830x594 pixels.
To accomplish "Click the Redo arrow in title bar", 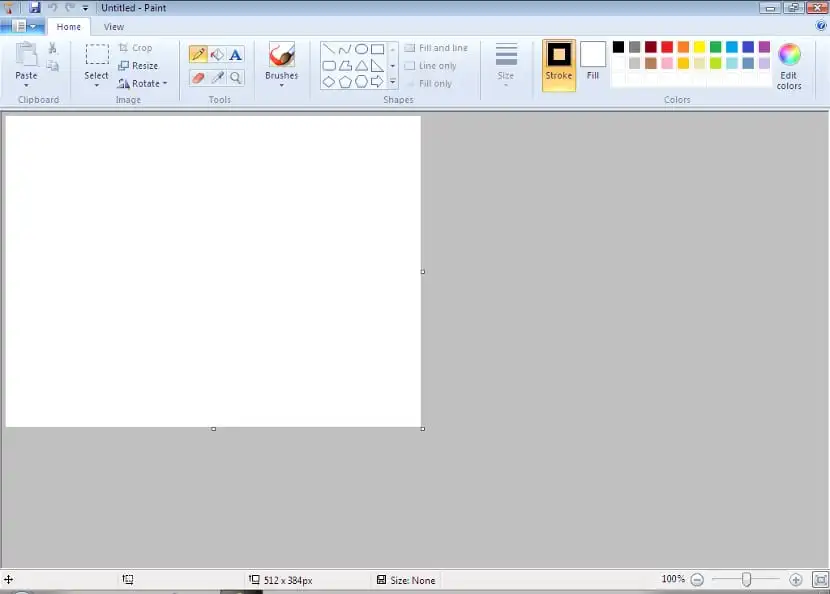I will (70, 7).
